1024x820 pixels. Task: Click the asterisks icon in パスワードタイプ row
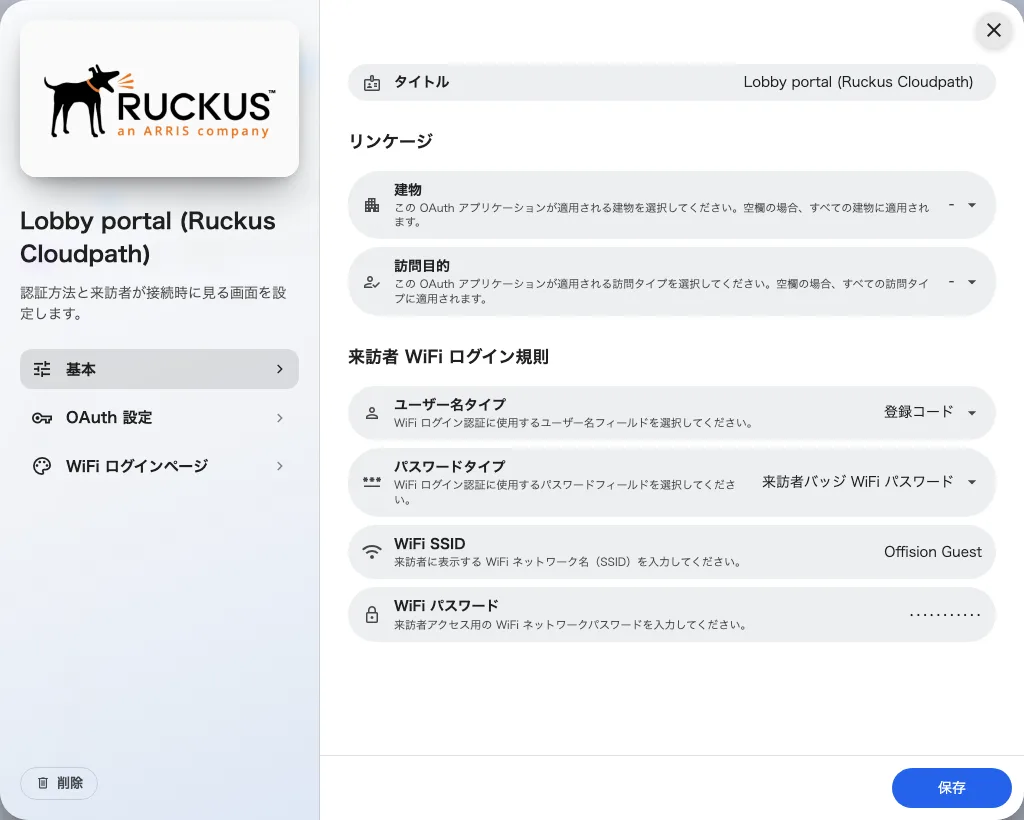click(372, 482)
